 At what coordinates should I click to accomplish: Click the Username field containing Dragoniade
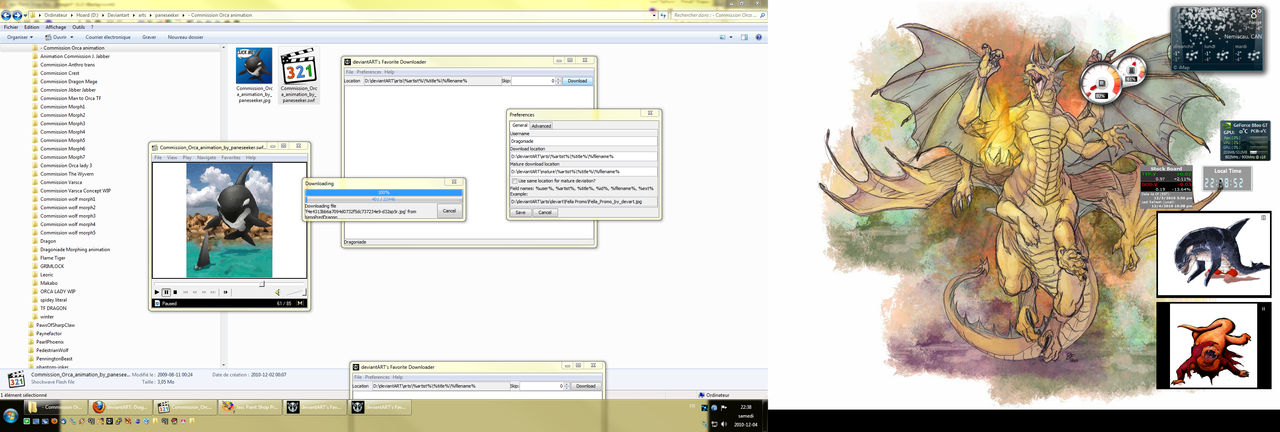[x=583, y=141]
